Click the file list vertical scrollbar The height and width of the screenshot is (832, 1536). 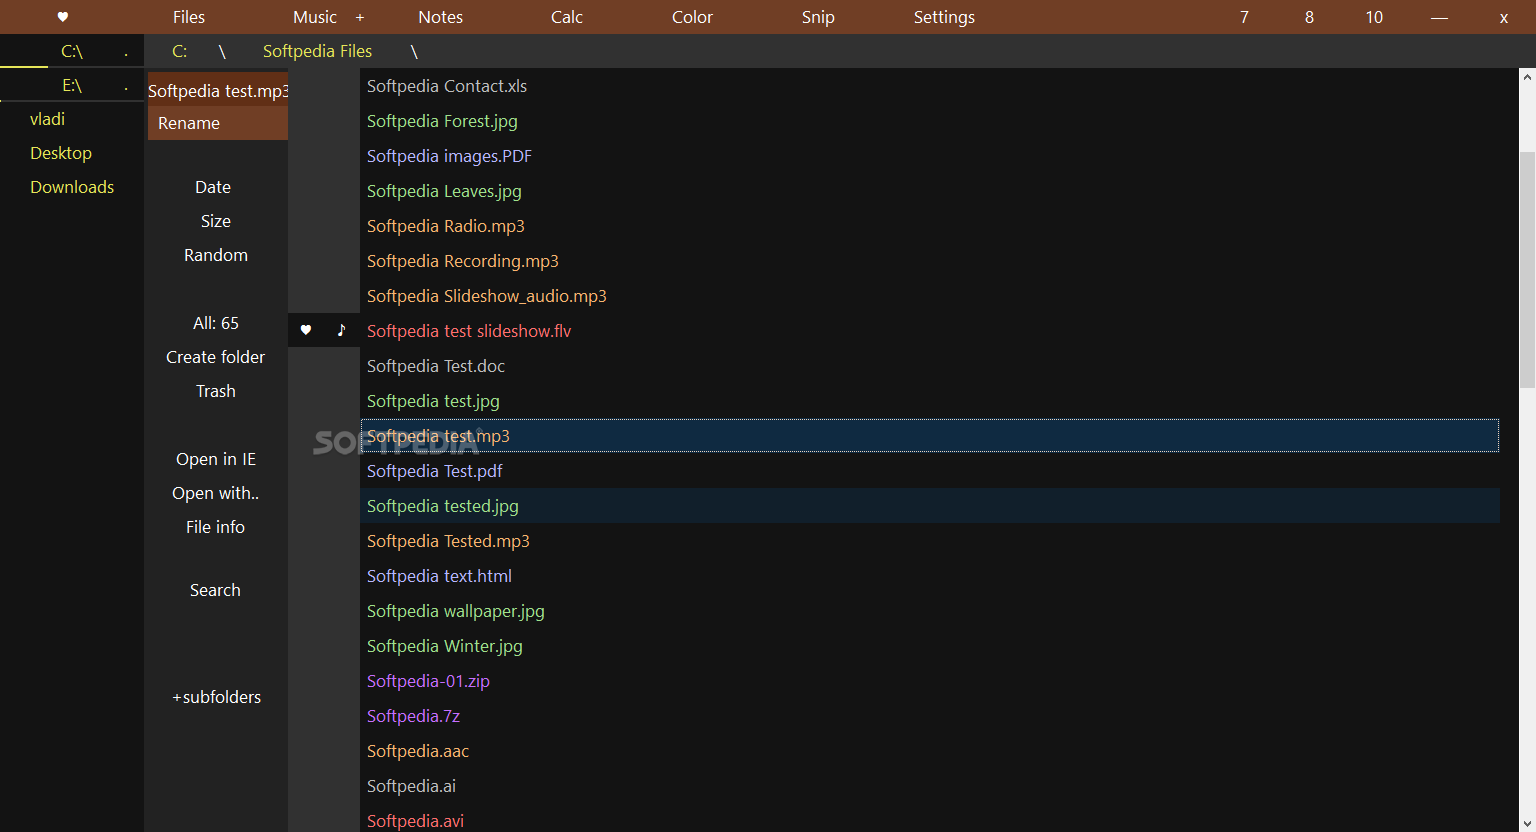(1527, 270)
